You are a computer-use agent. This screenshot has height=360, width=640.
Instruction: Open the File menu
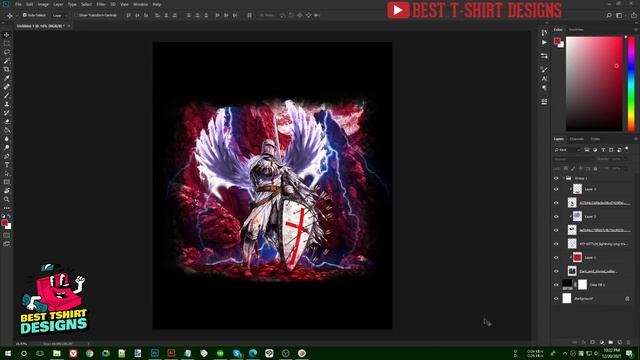click(x=18, y=4)
